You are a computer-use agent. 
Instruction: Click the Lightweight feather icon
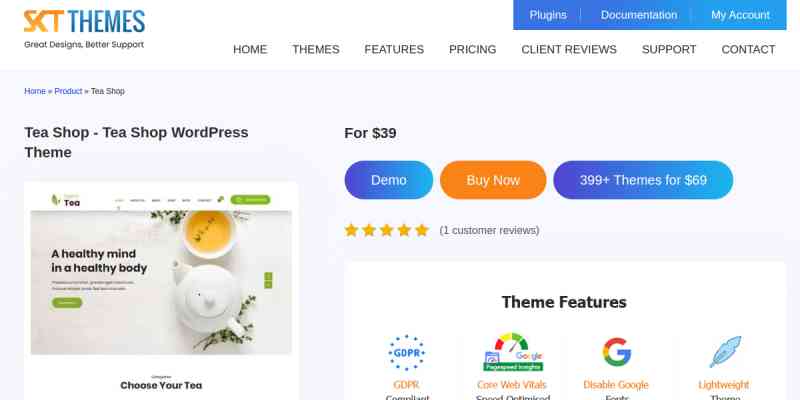coord(725,352)
